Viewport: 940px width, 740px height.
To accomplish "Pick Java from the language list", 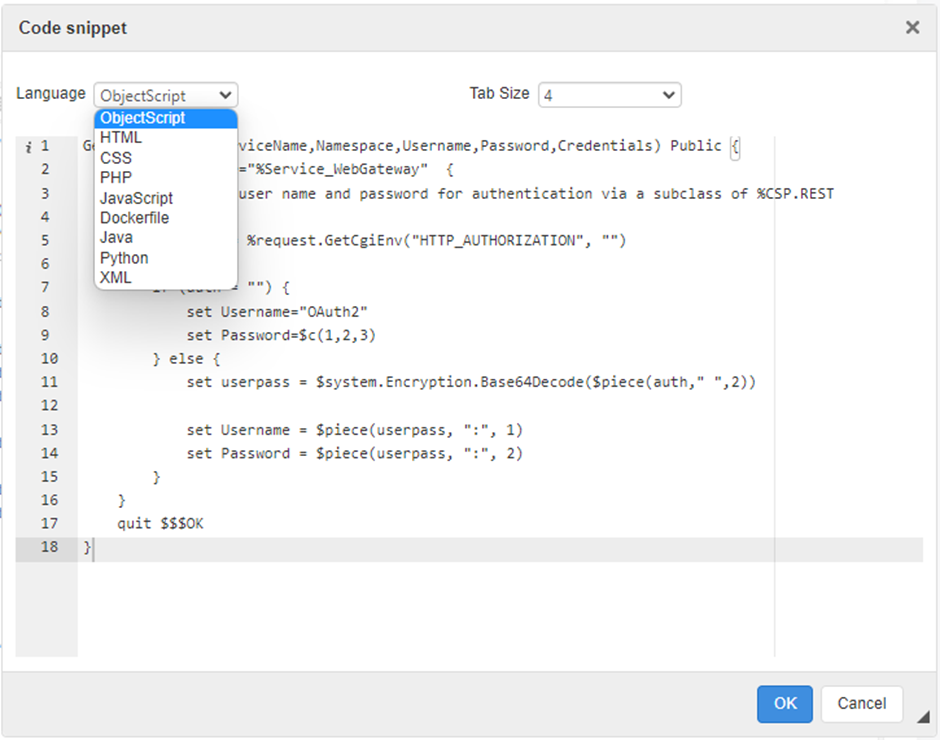I will tap(116, 238).
